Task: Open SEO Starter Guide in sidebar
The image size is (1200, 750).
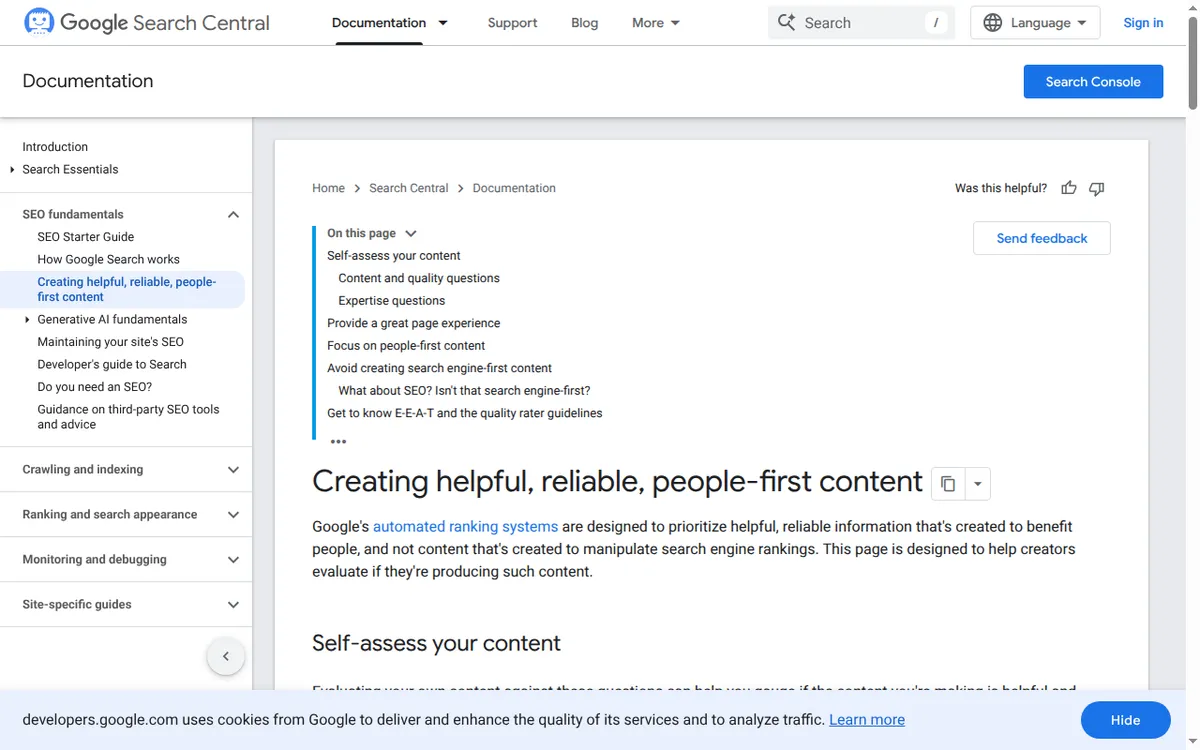Action: pos(86,237)
